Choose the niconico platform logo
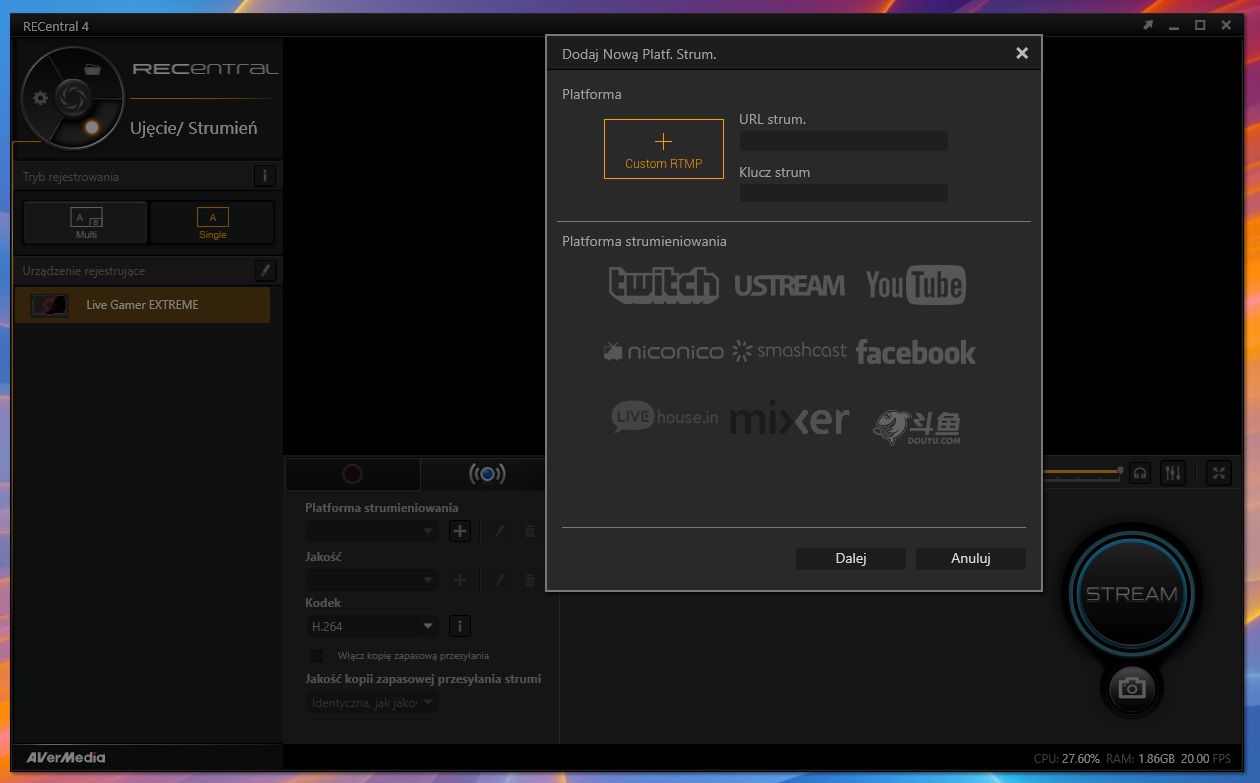 663,352
